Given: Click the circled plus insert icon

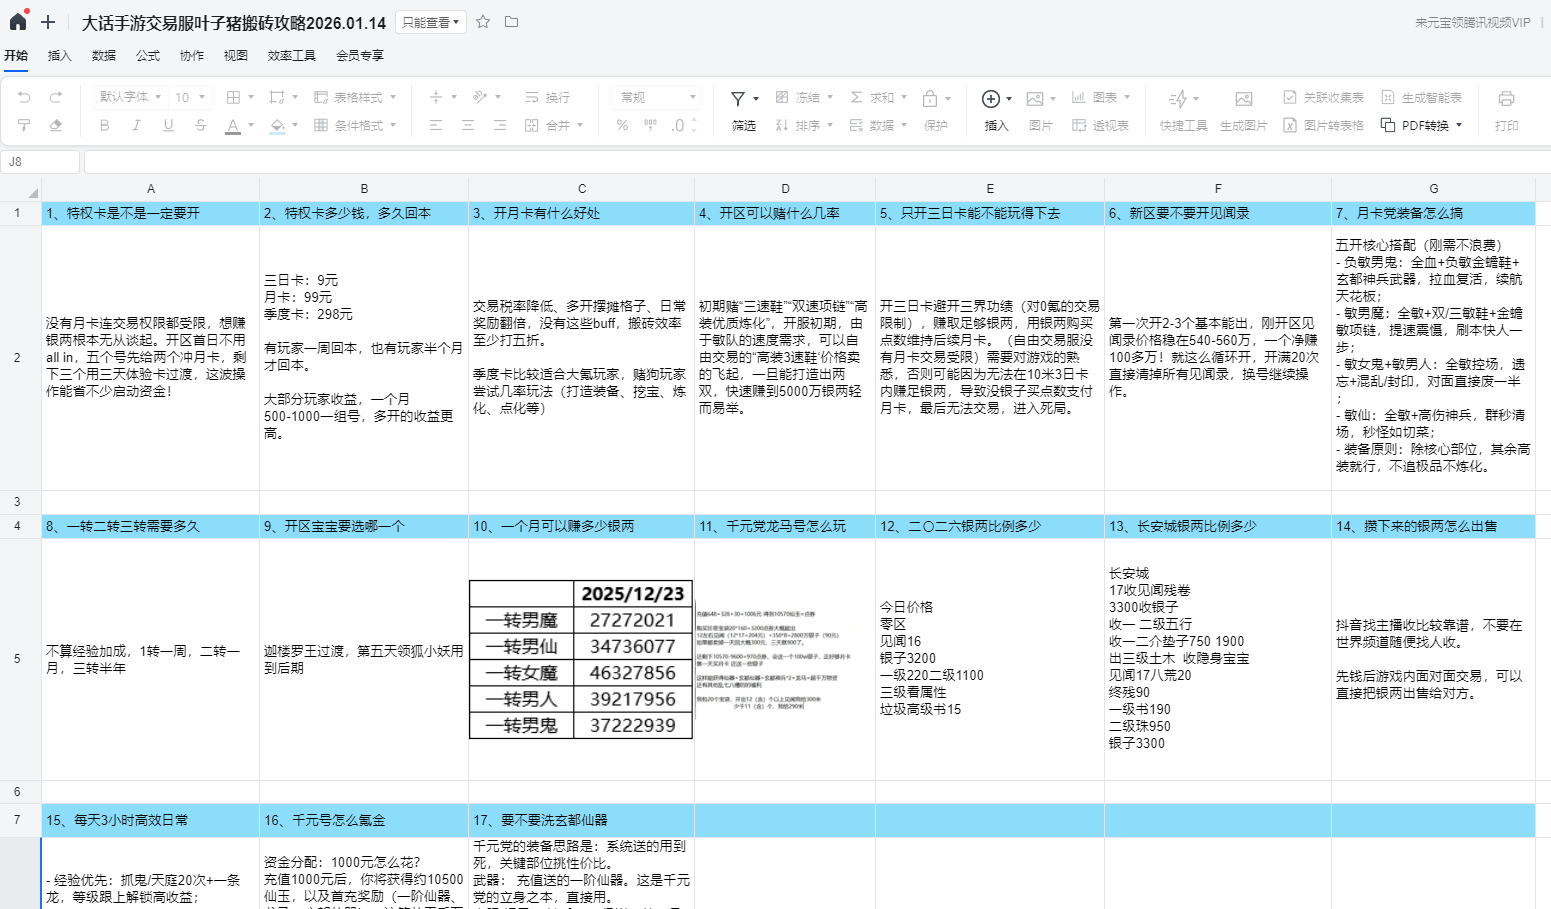Looking at the screenshot, I should click(x=991, y=98).
